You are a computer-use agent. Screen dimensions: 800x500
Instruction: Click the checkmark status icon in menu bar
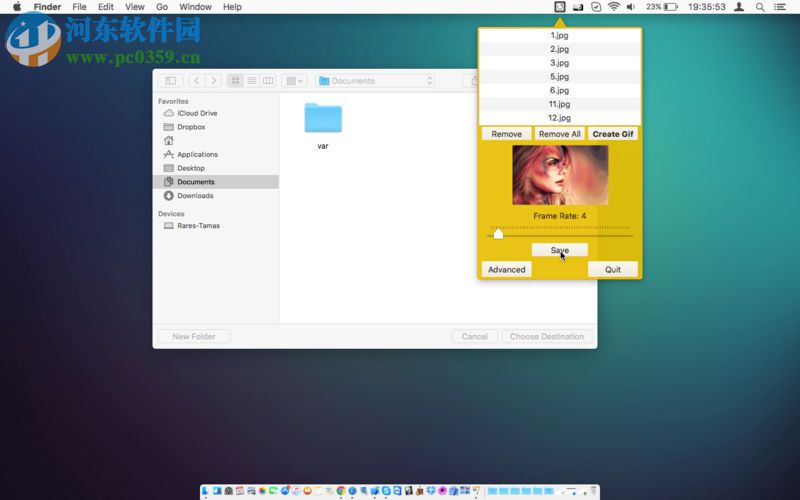596,7
